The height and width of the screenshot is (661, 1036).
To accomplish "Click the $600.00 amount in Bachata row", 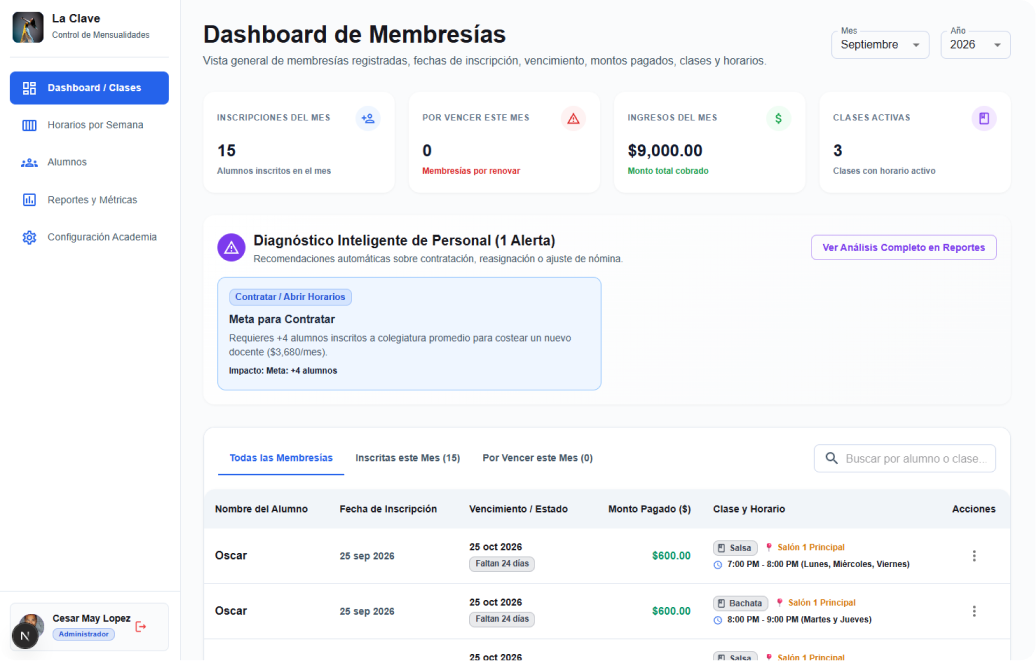I will [671, 611].
